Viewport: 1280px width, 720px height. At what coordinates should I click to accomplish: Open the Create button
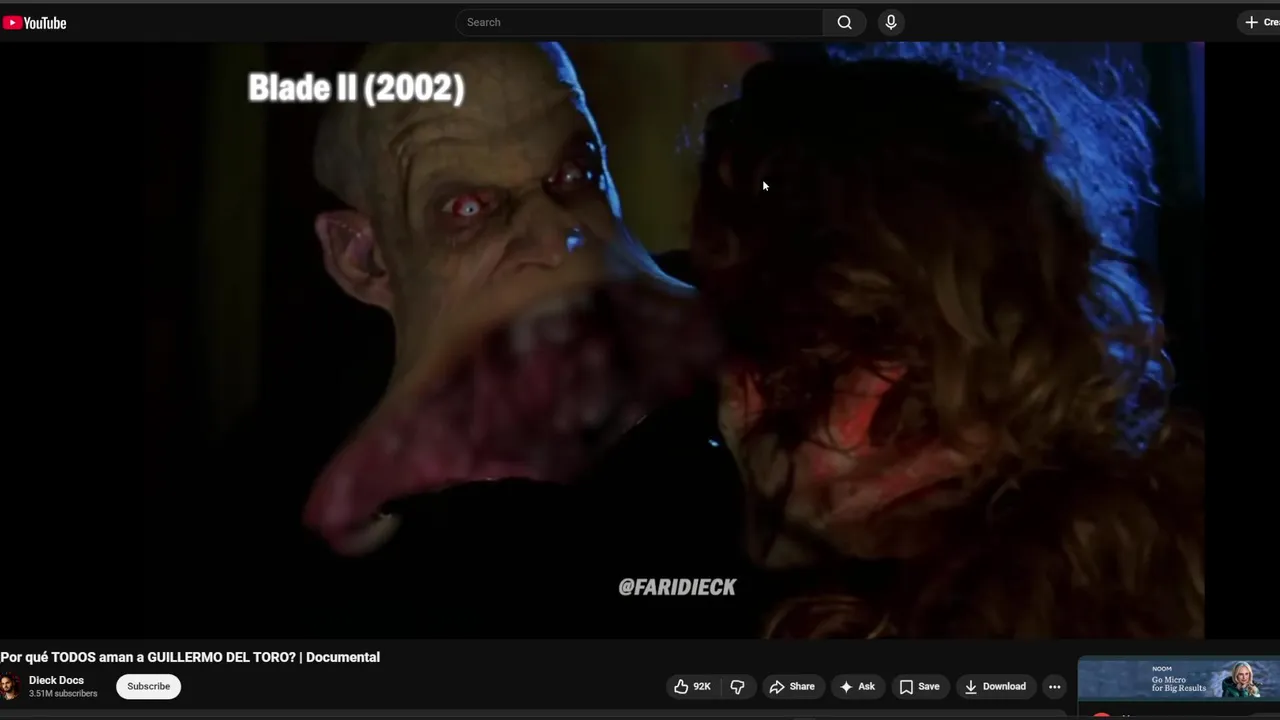(x=1260, y=22)
